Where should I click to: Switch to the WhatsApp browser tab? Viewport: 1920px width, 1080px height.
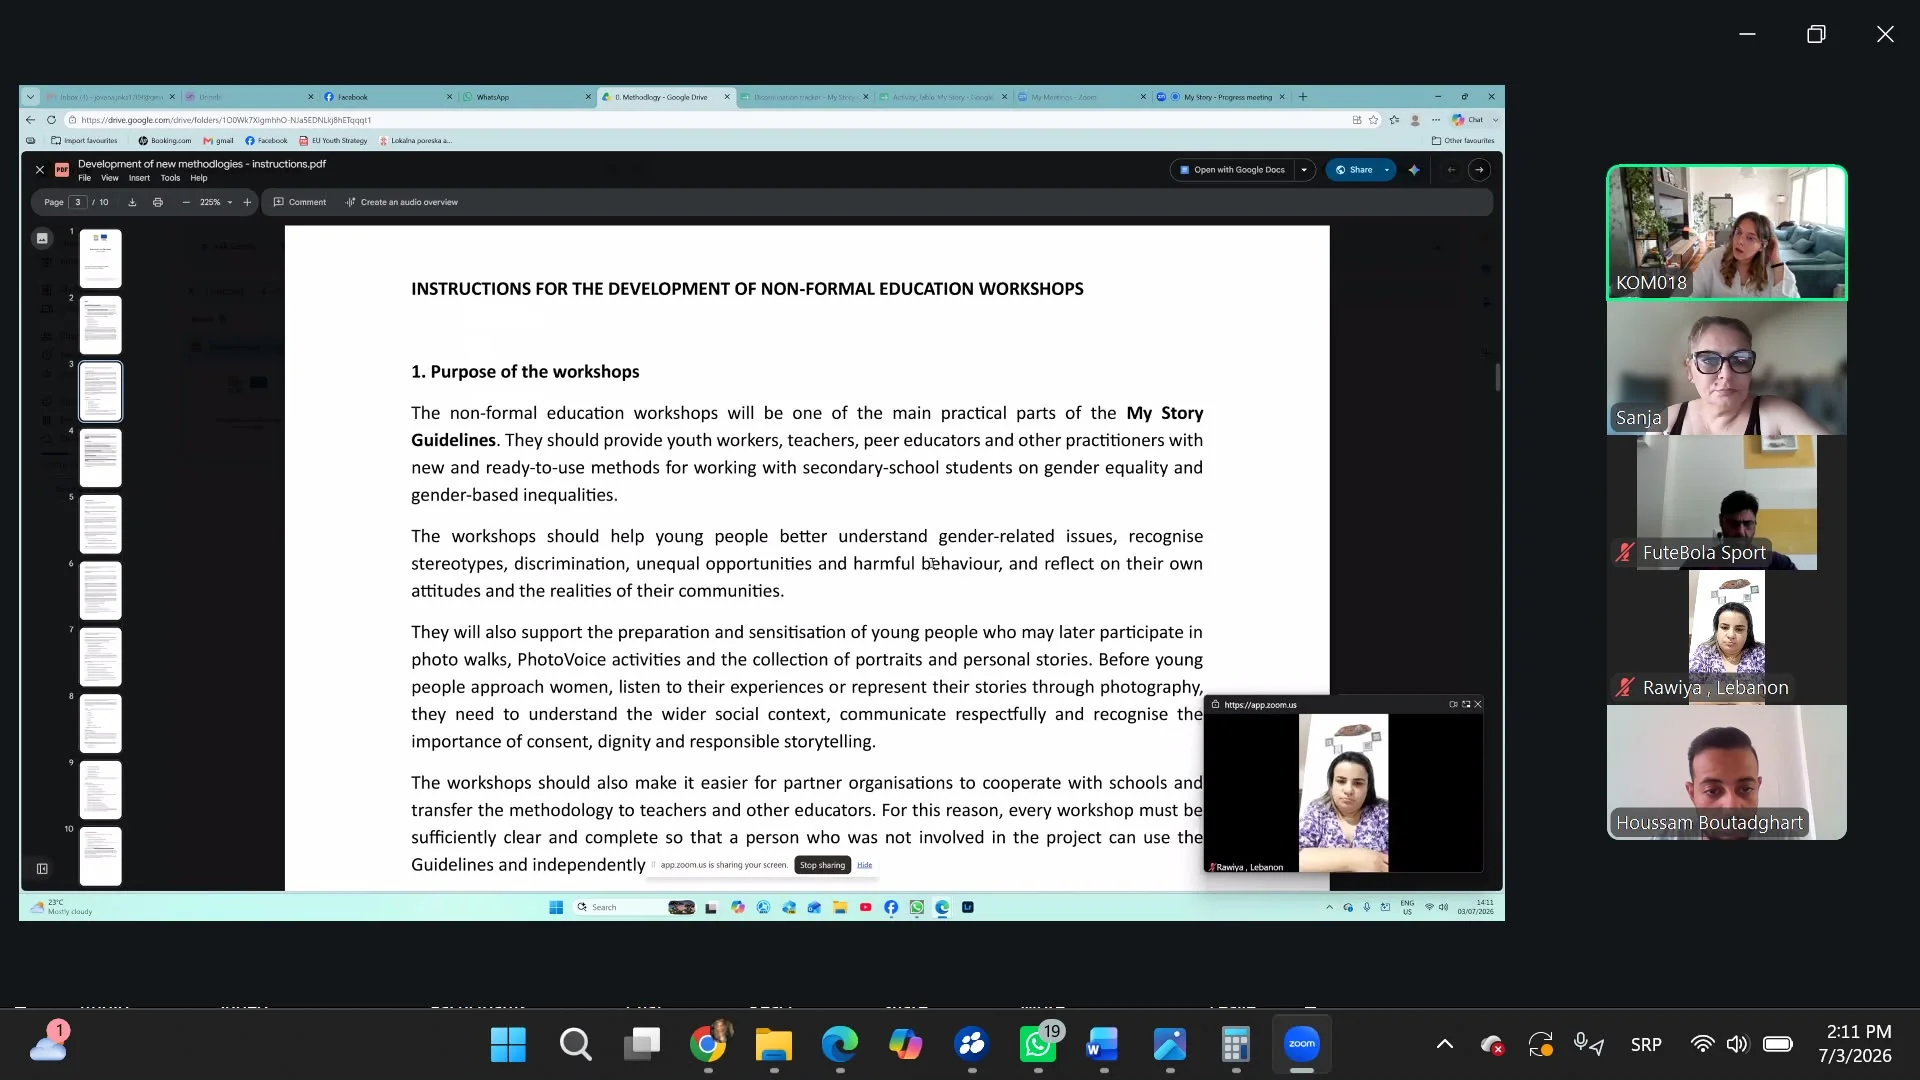526,97
